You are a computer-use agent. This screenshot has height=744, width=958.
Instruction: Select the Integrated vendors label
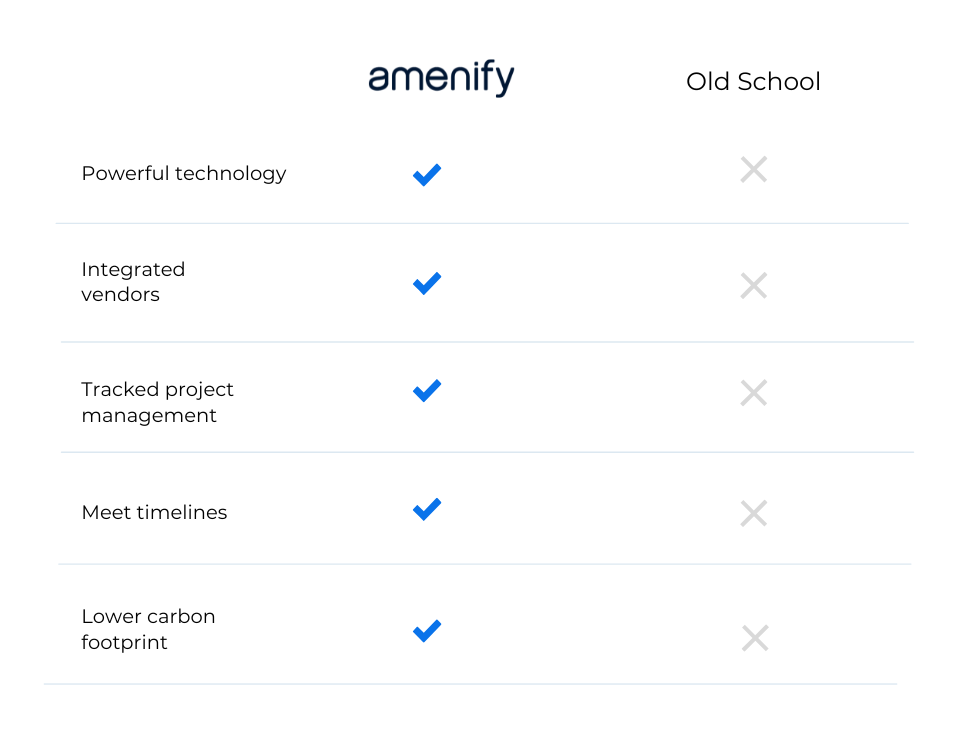(x=133, y=282)
